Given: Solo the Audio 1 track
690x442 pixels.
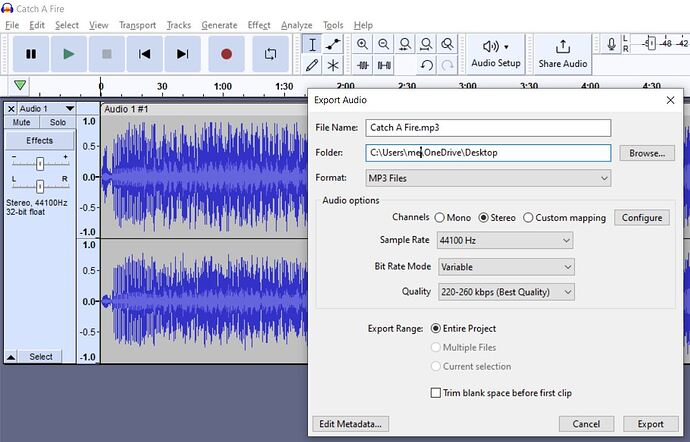Looking at the screenshot, I should (58, 122).
